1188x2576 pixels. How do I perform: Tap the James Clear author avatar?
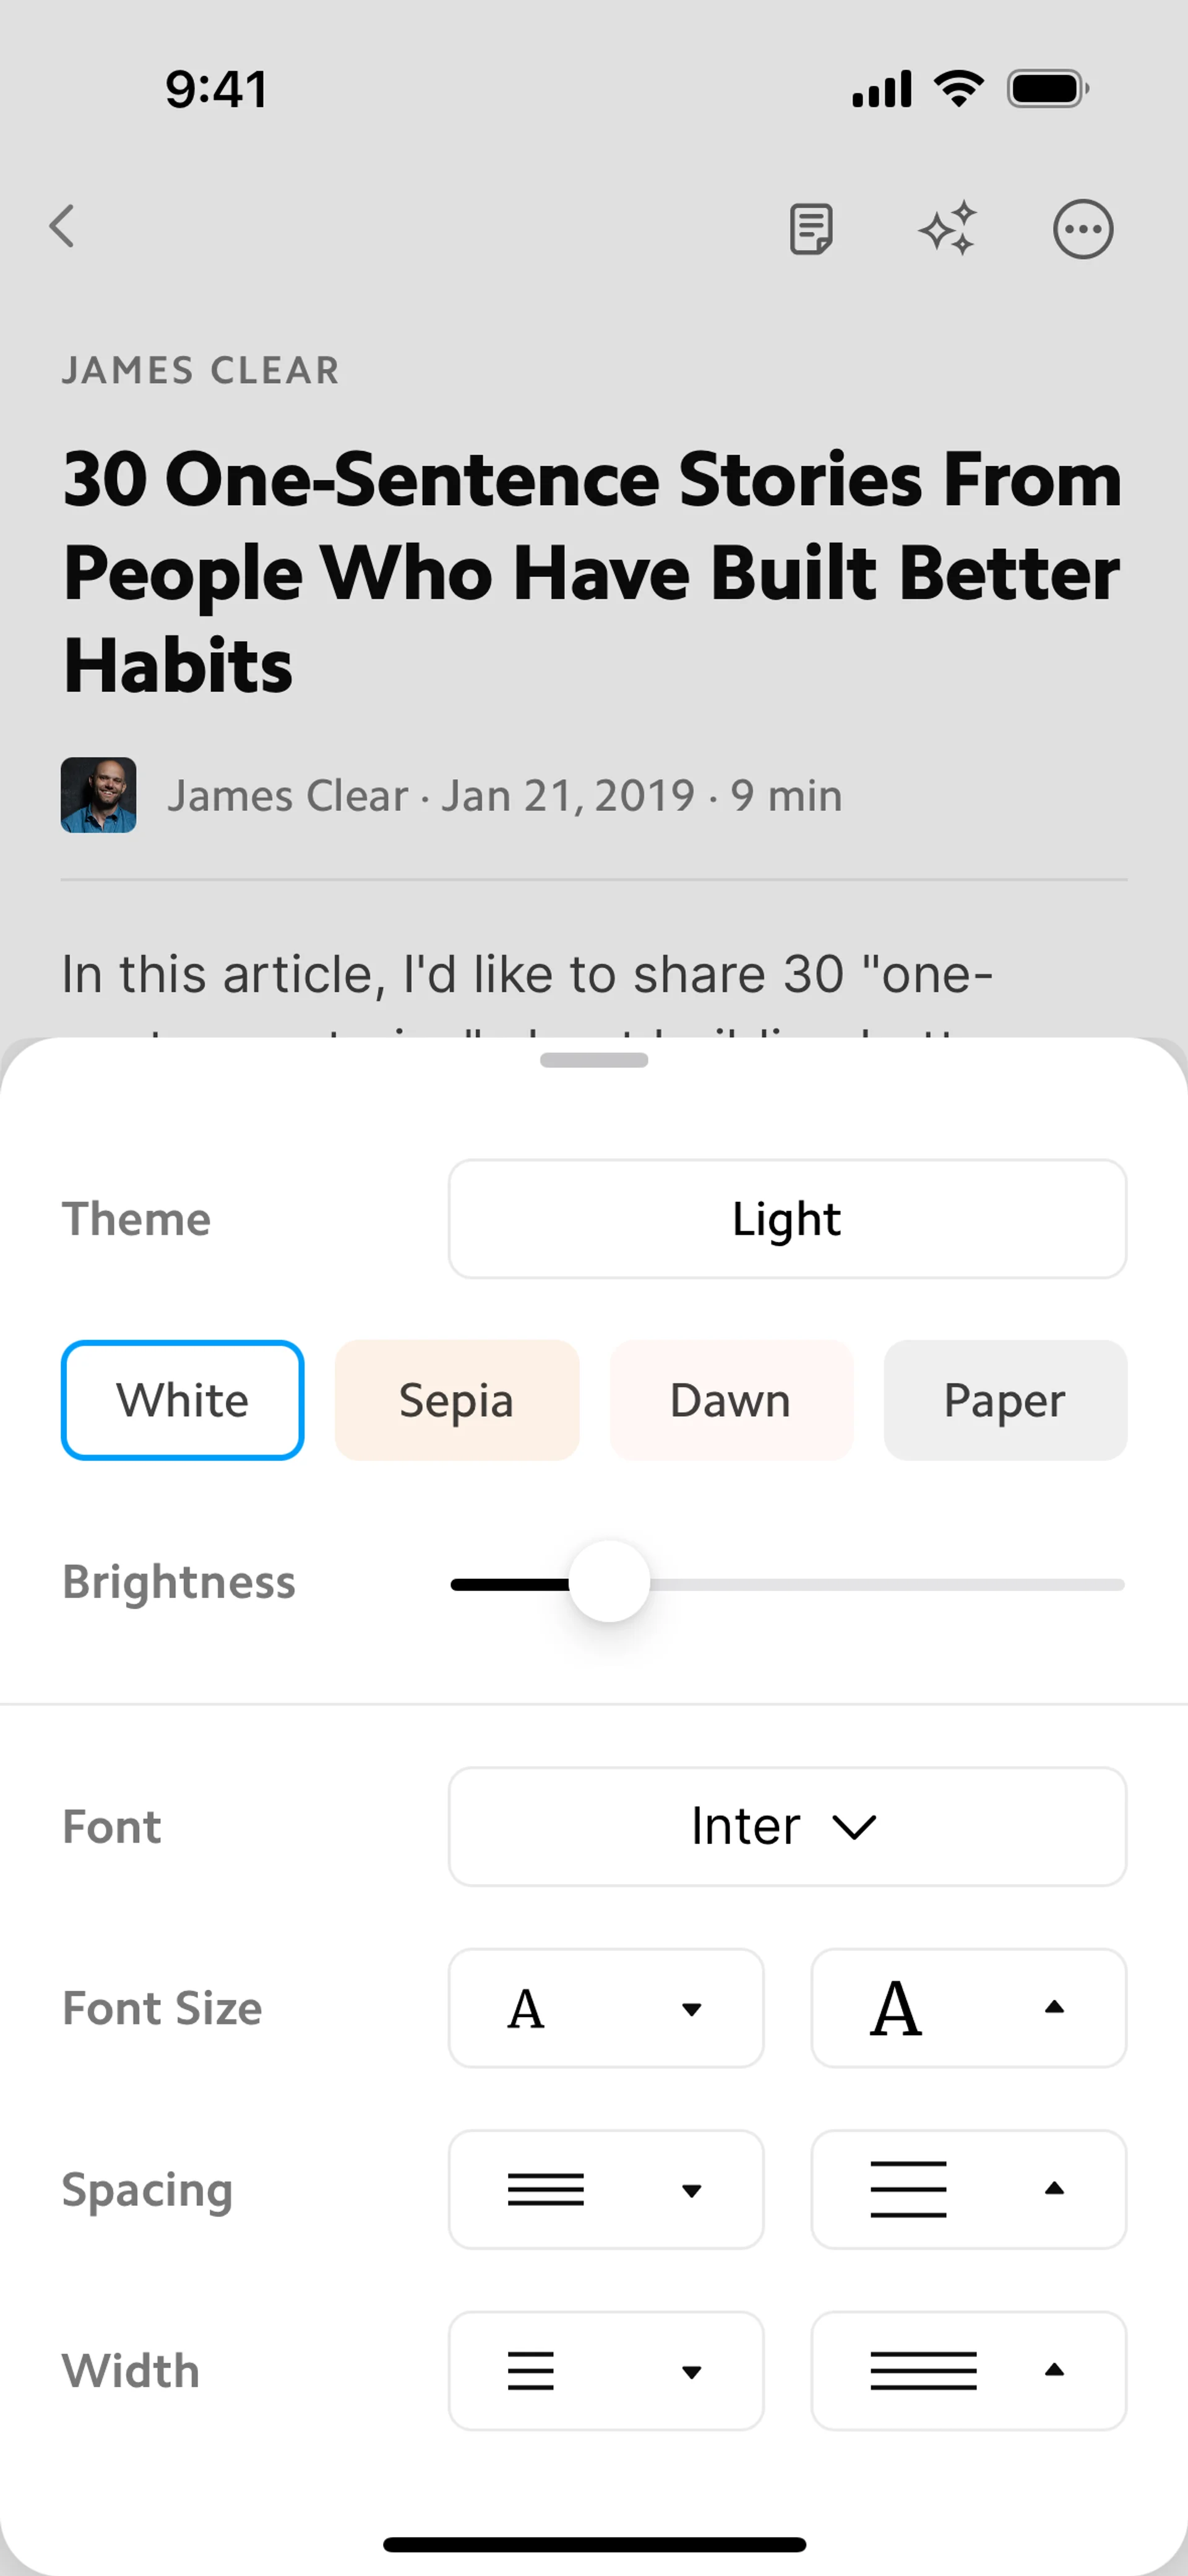tap(99, 795)
